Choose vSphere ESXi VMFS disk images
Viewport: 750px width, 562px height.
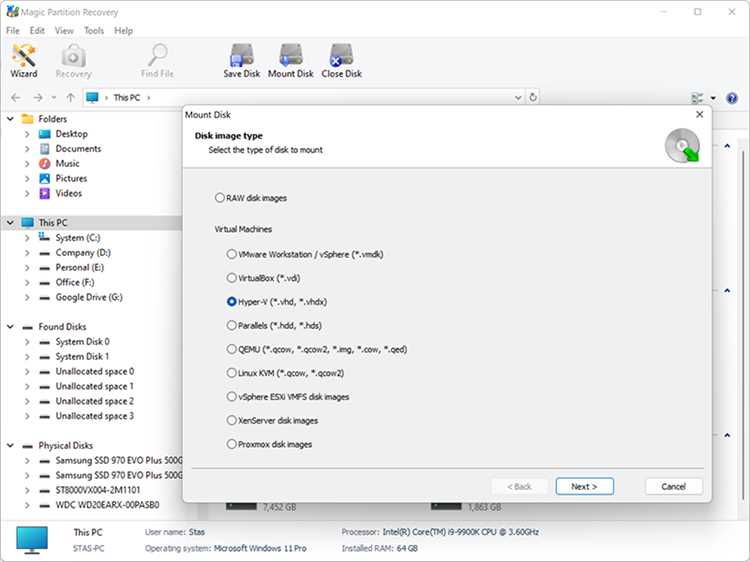point(232,397)
